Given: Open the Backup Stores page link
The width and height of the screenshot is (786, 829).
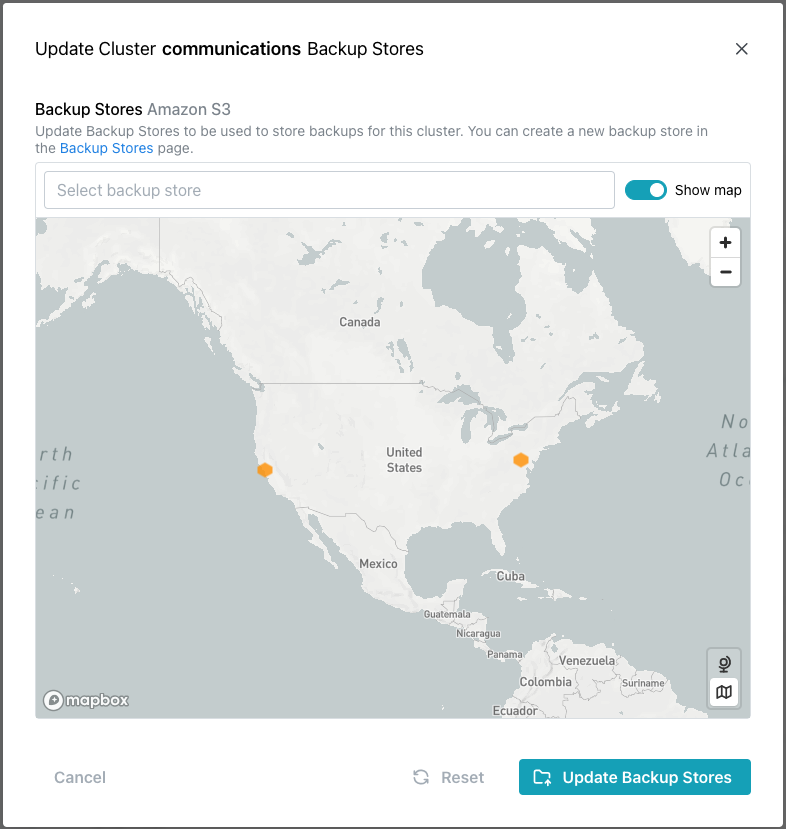Looking at the screenshot, I should click(x=106, y=148).
